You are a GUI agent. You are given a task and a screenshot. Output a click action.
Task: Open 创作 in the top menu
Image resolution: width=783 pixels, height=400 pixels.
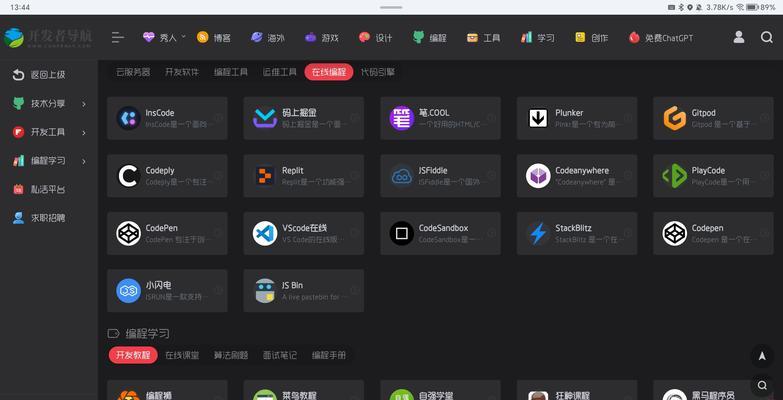[592, 37]
